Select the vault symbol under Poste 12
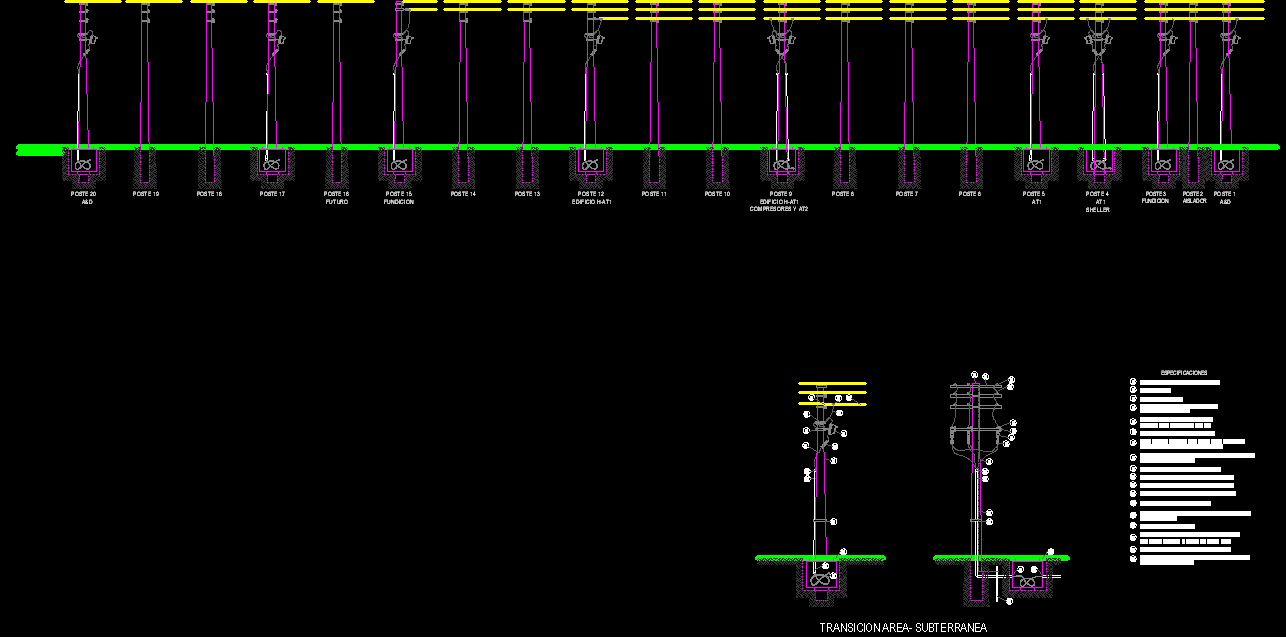The image size is (1286, 638). (x=591, y=163)
